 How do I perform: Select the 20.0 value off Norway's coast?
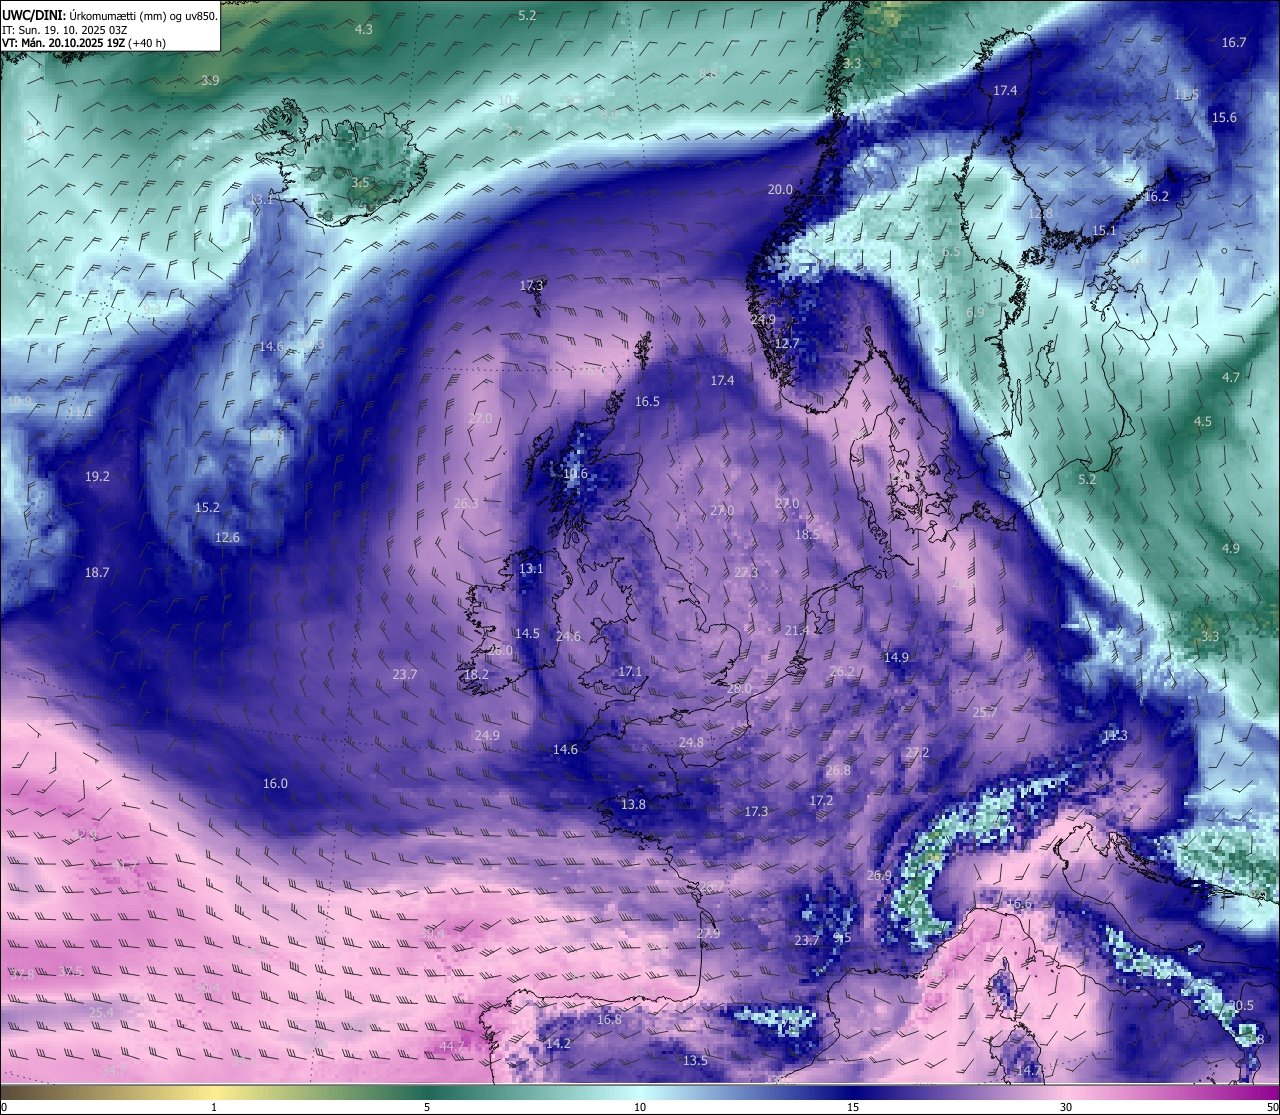click(780, 190)
